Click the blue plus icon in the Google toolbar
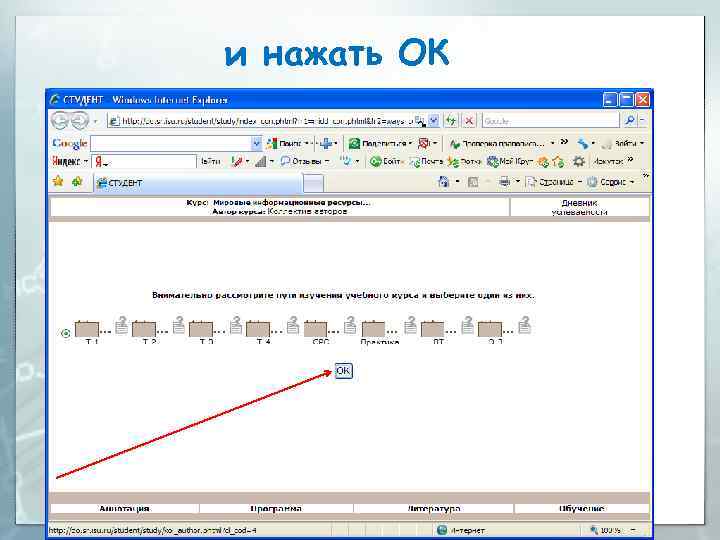The width and height of the screenshot is (720, 540). (326, 144)
